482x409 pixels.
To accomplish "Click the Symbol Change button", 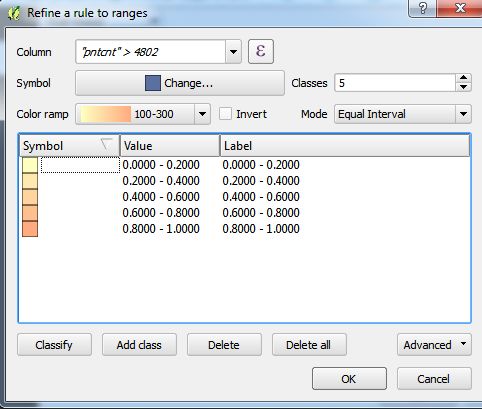I will coord(180,83).
